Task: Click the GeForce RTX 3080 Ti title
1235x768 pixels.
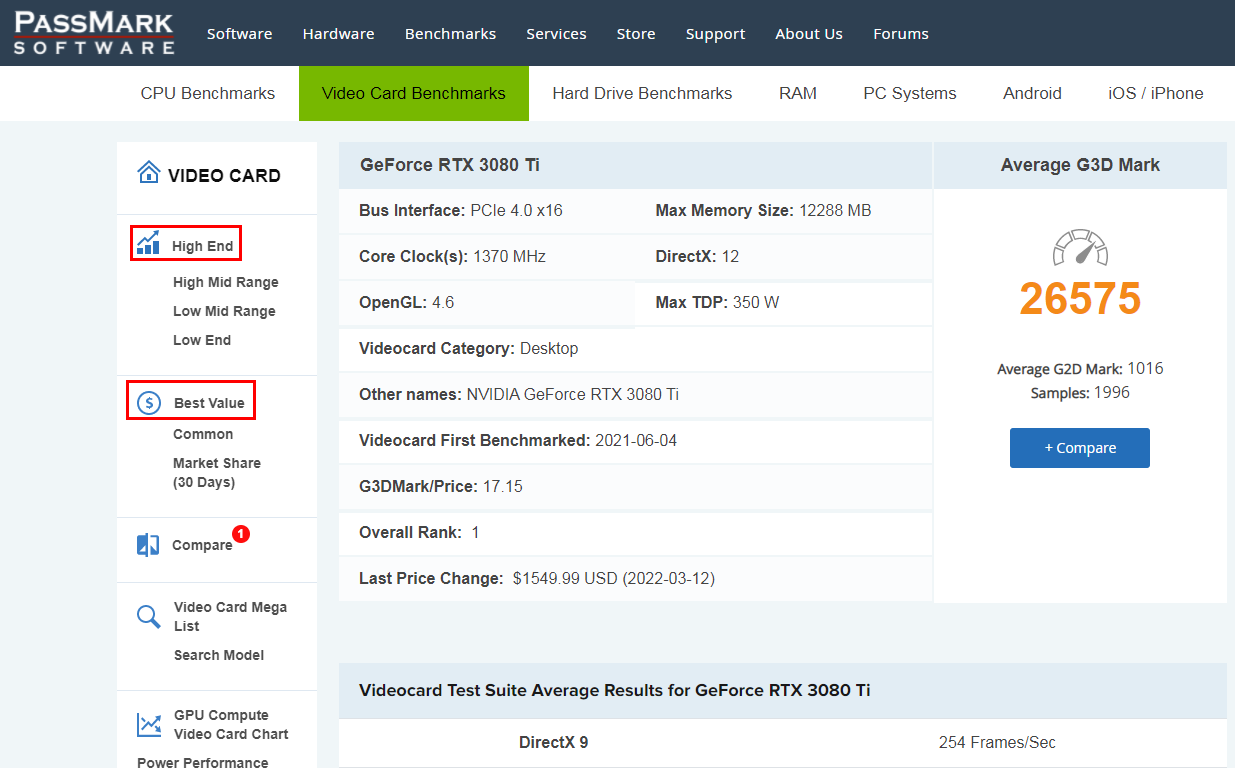Action: click(x=450, y=165)
